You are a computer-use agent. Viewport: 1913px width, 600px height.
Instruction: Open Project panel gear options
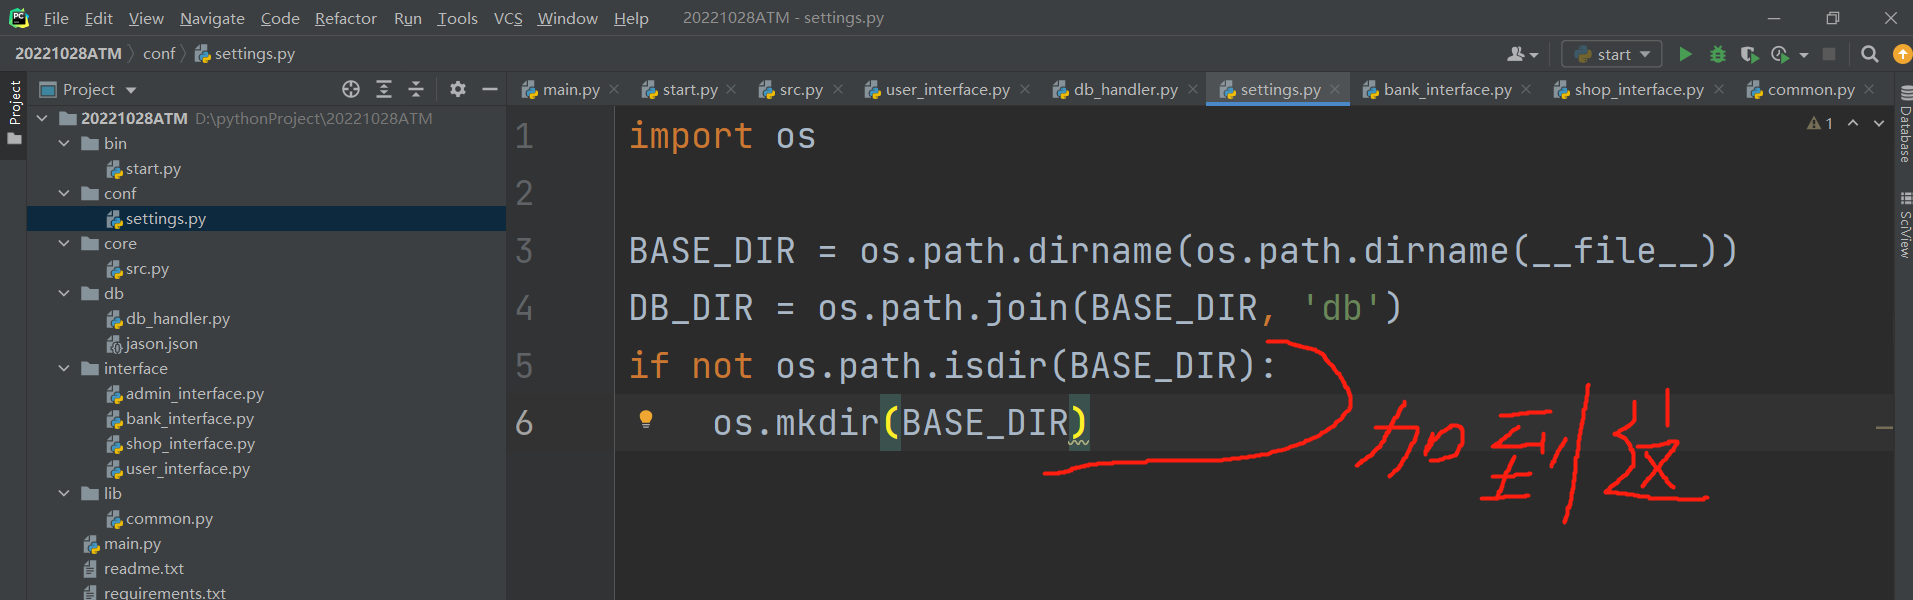(458, 89)
